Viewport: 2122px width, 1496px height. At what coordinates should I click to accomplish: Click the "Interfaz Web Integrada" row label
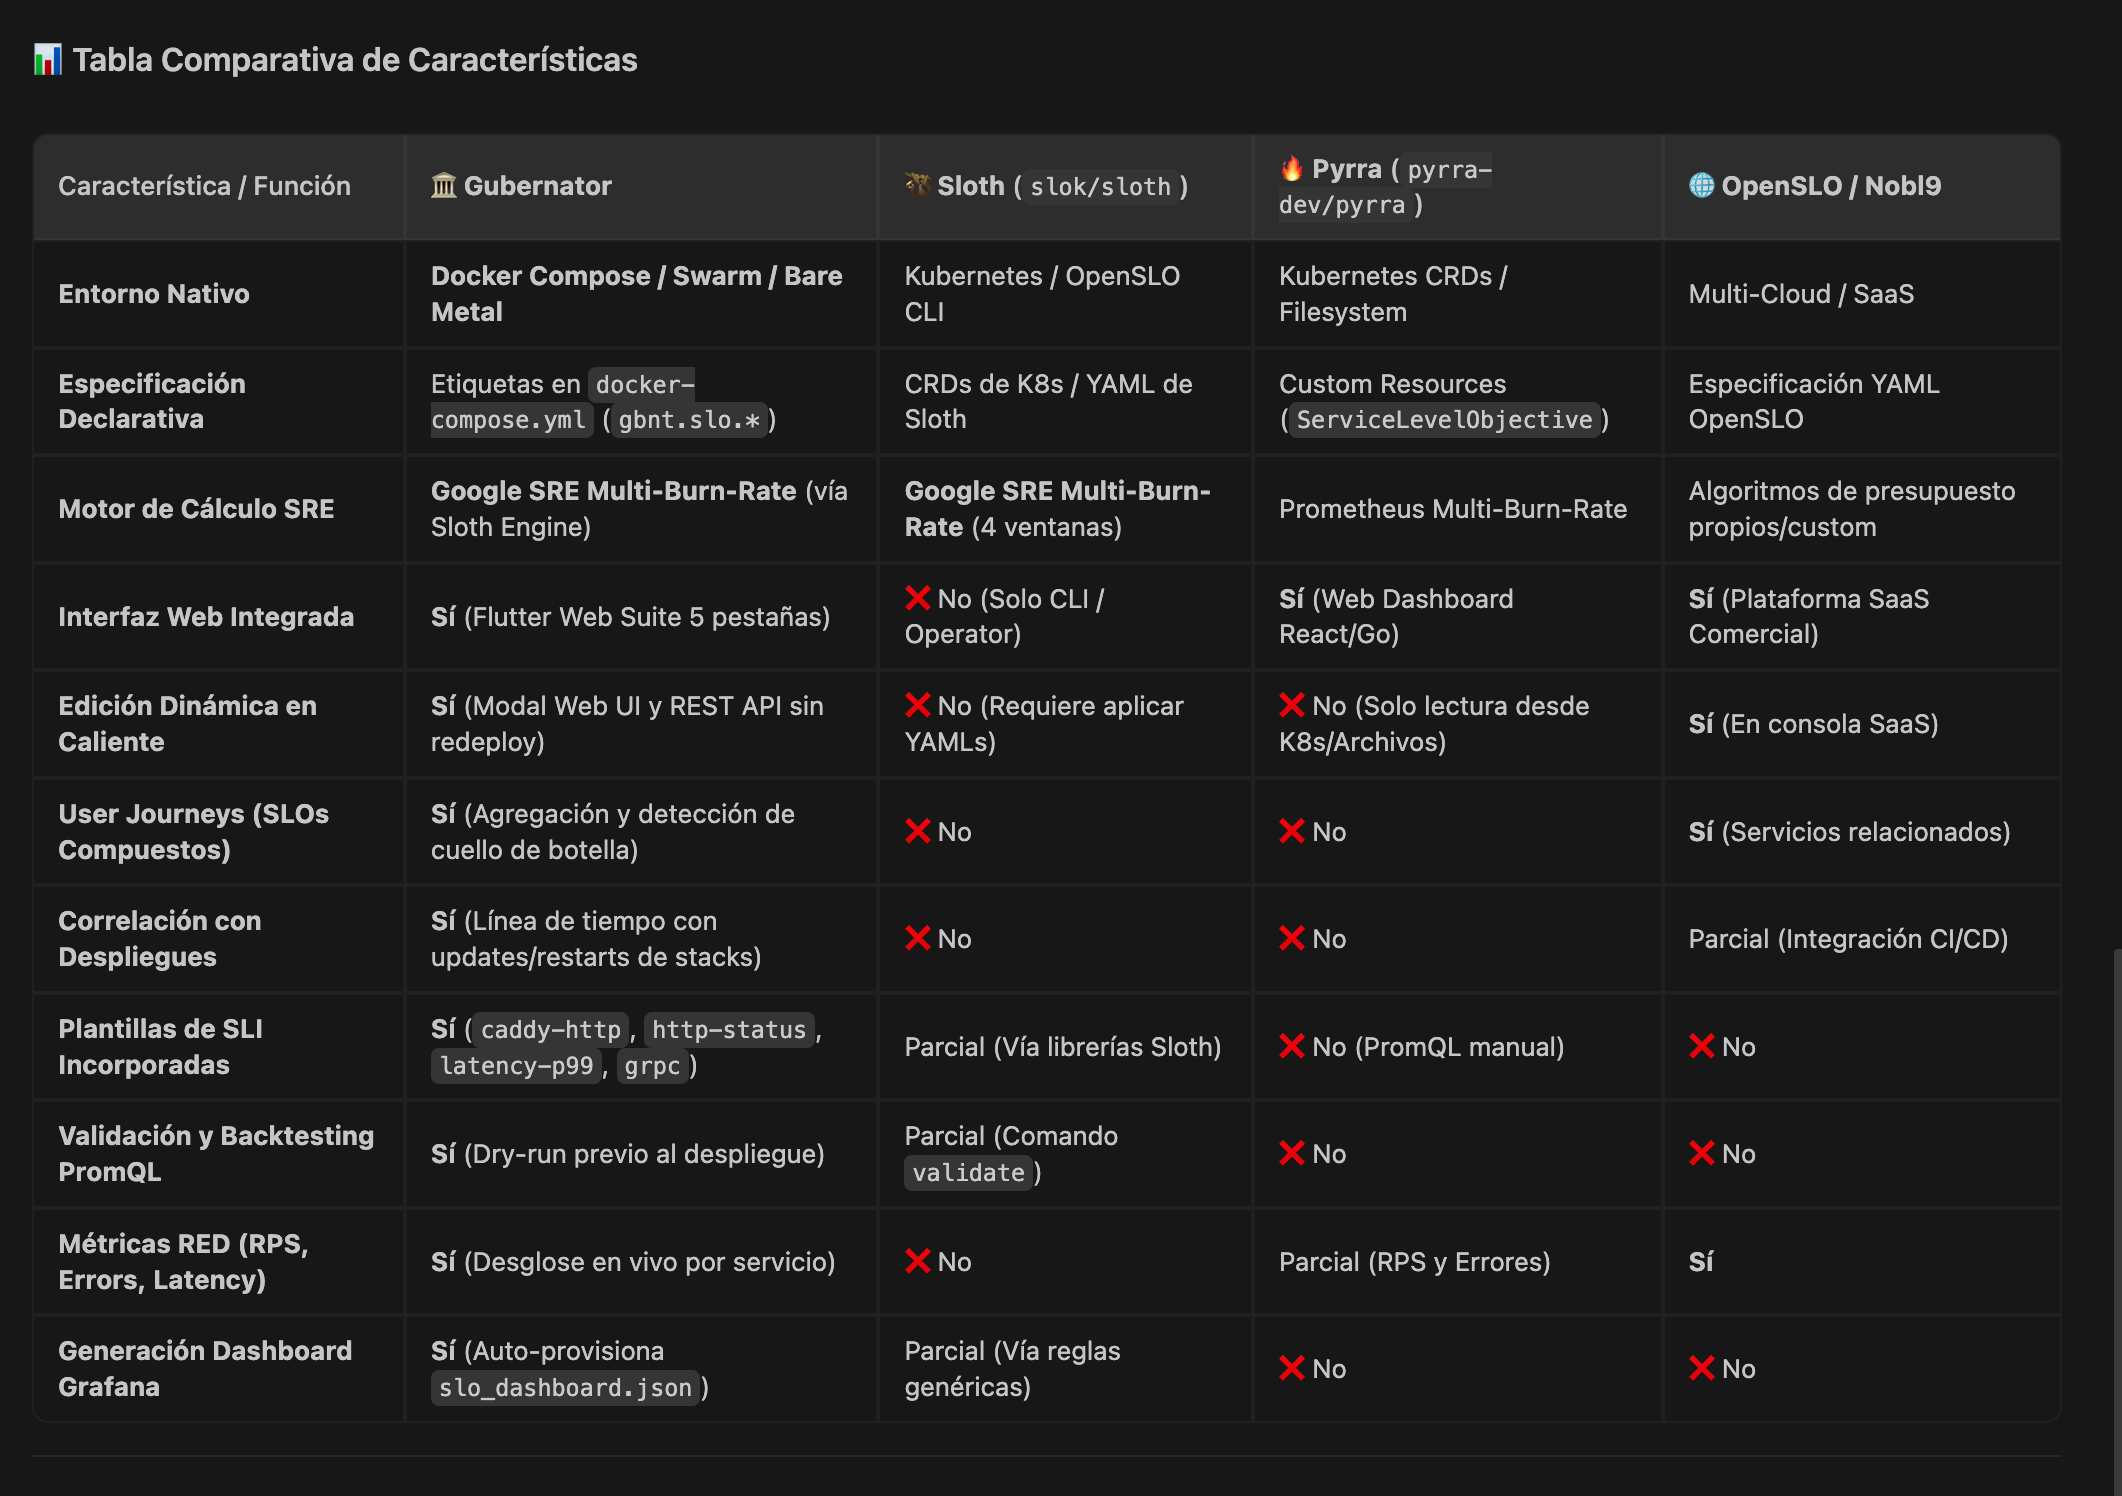[x=206, y=616]
